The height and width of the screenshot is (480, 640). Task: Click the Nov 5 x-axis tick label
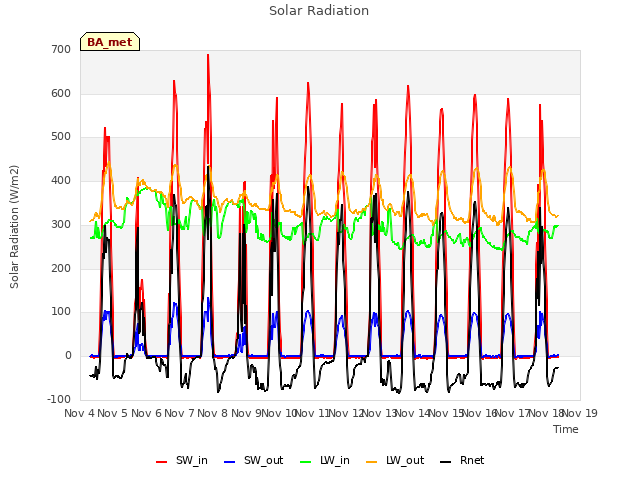click(x=112, y=413)
